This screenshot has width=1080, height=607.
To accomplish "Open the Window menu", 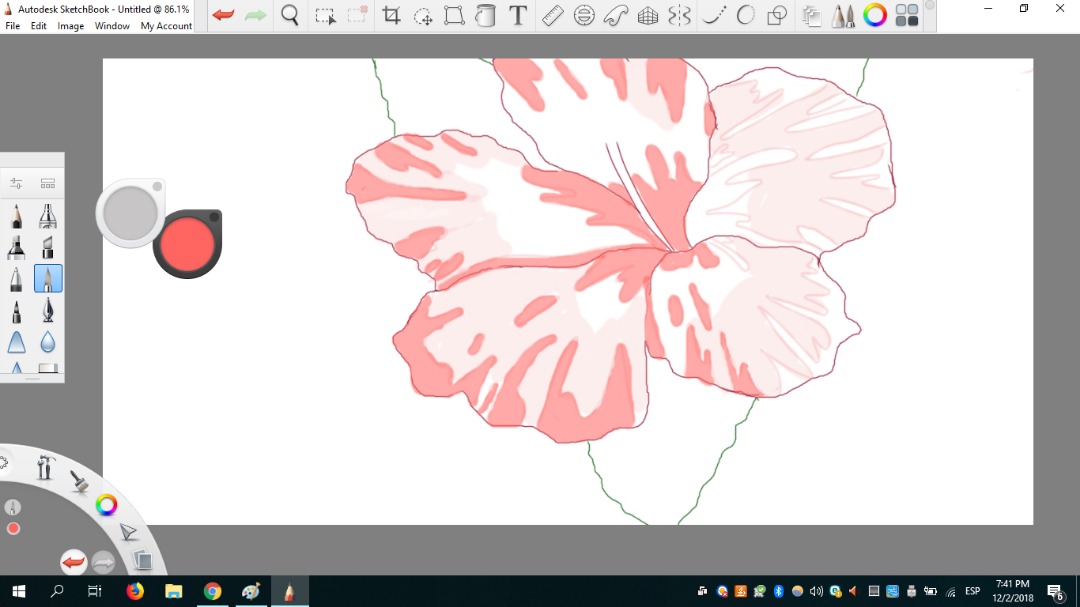I will tap(112, 26).
